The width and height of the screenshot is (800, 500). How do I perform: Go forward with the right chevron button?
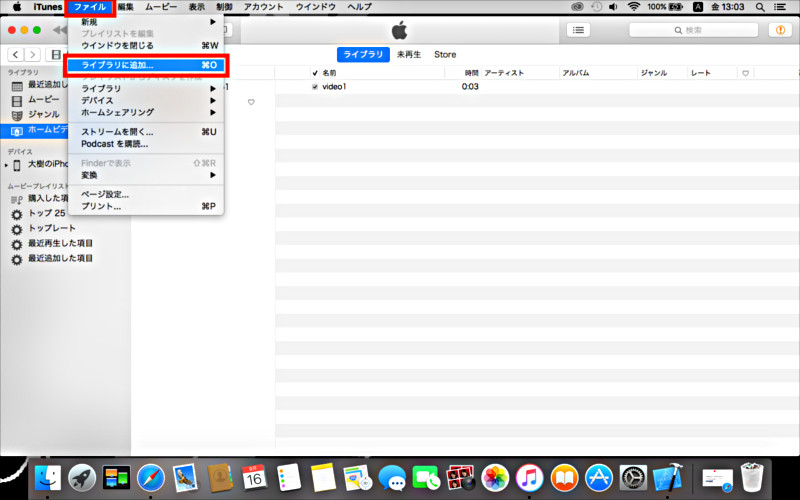[x=32, y=55]
